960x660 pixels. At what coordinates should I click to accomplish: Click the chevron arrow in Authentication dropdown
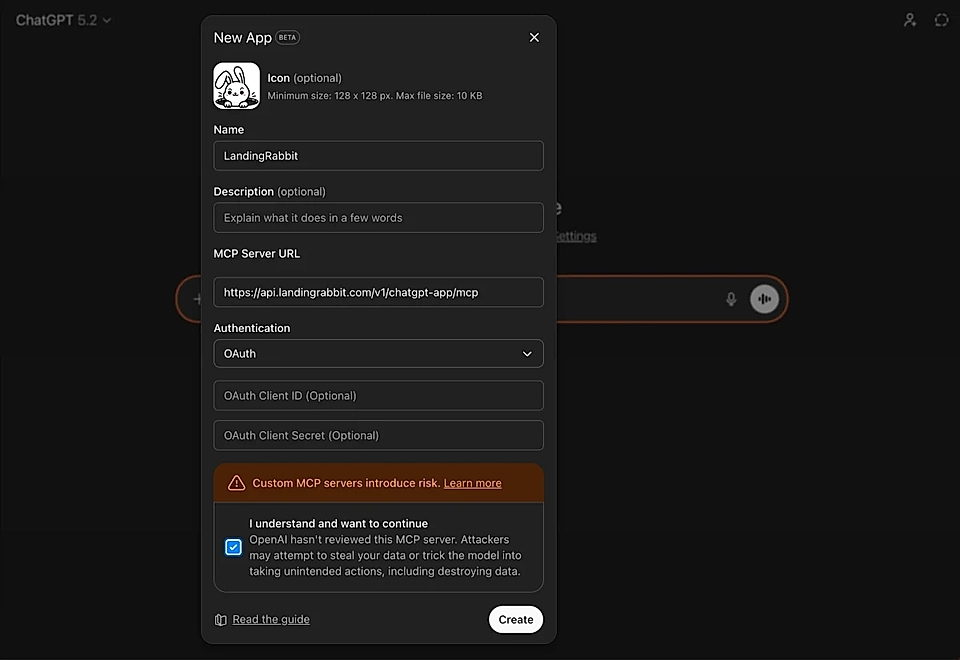coord(527,354)
